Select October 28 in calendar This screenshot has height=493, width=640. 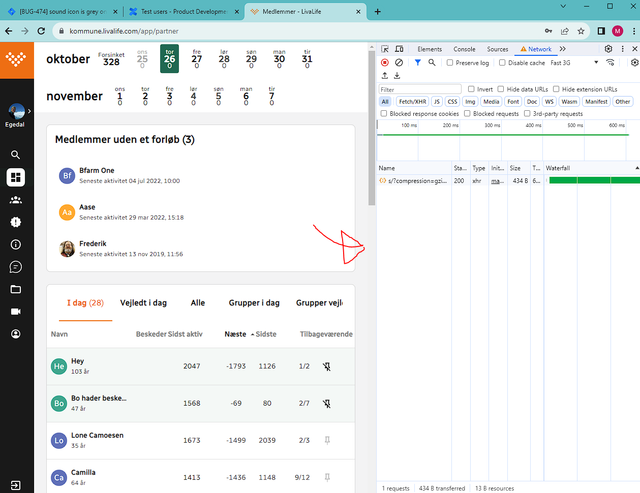[x=223, y=60]
